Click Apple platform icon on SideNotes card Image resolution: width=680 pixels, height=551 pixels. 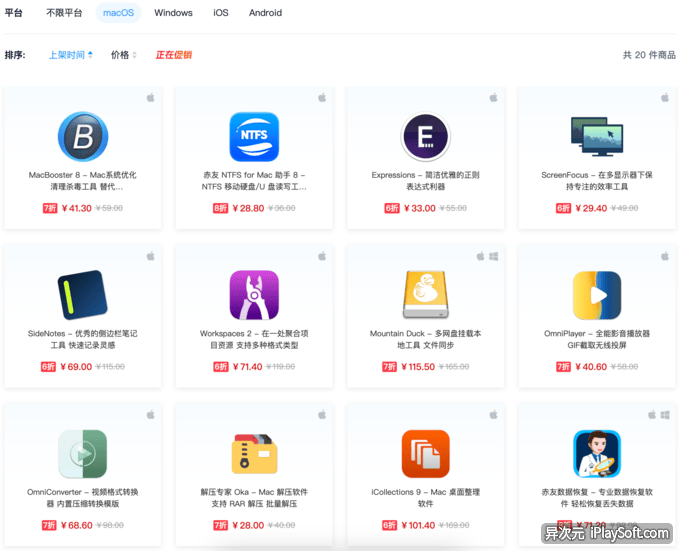pyautogui.click(x=150, y=256)
